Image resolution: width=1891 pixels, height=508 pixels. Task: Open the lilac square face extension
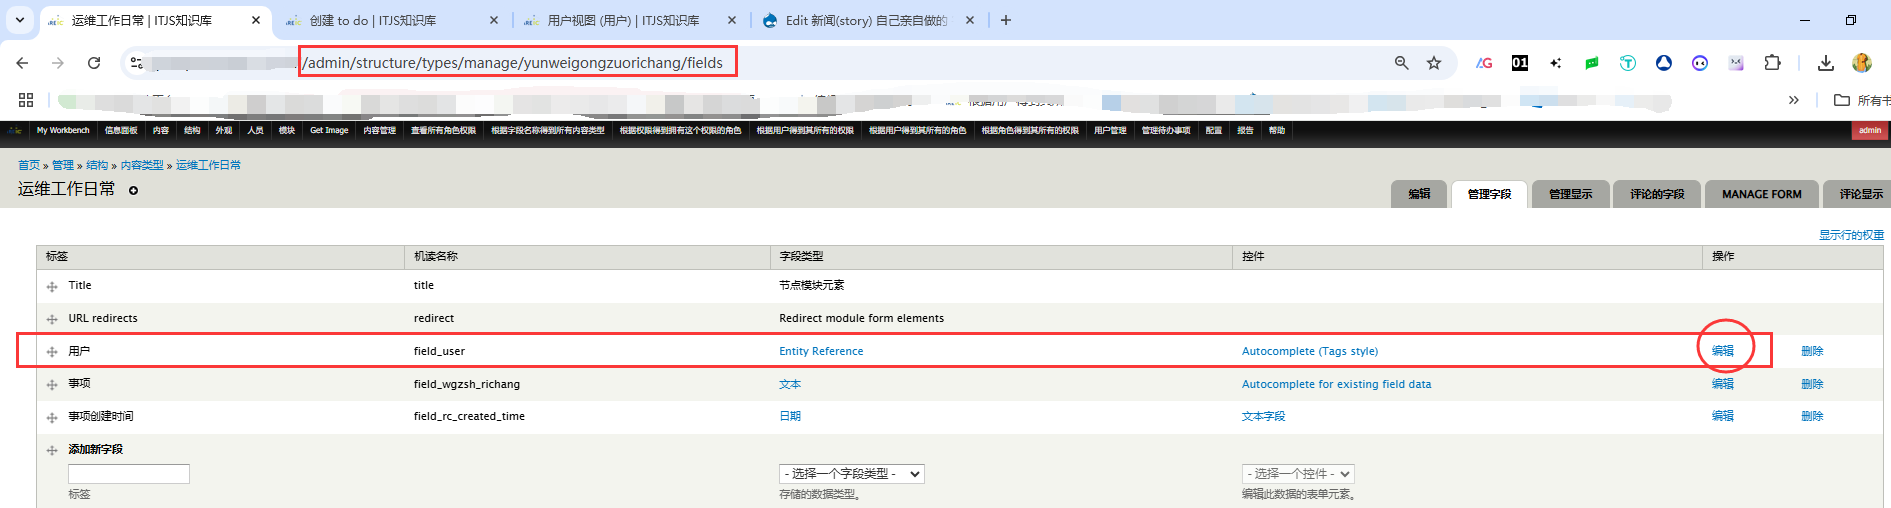click(x=1736, y=63)
